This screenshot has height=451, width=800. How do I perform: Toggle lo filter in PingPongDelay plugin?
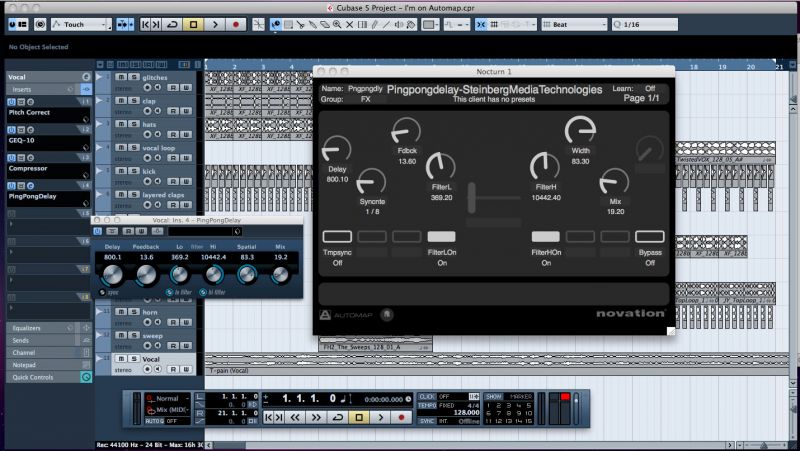[169, 292]
